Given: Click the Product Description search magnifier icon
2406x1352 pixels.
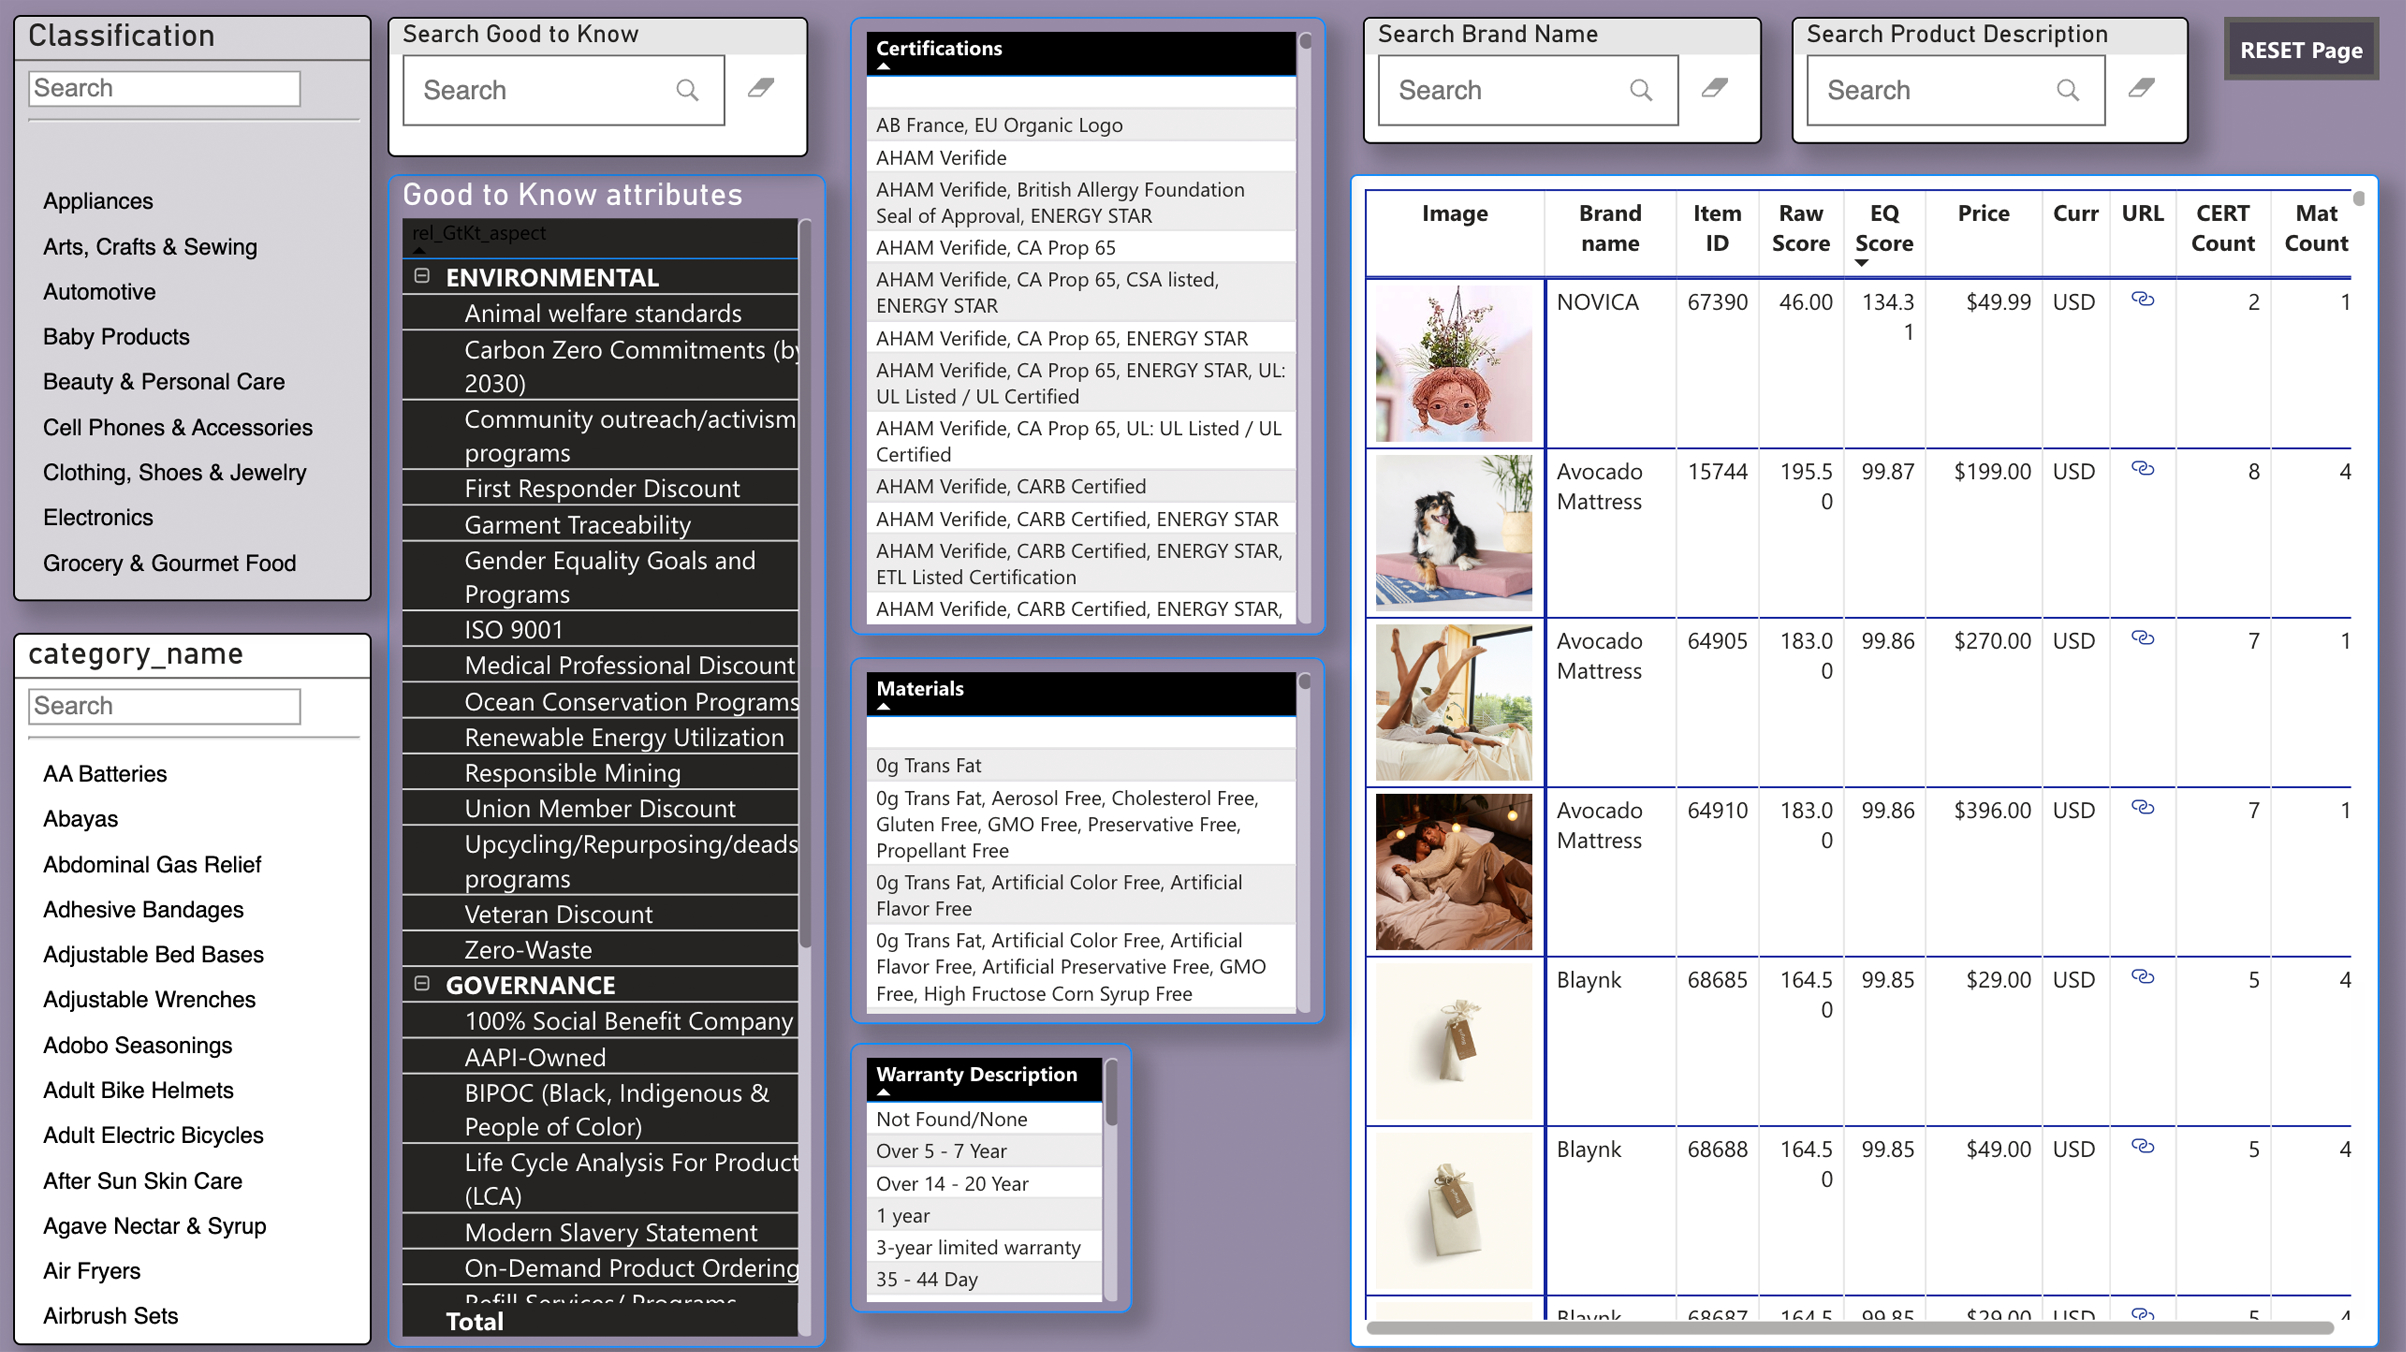Looking at the screenshot, I should coord(2068,90).
